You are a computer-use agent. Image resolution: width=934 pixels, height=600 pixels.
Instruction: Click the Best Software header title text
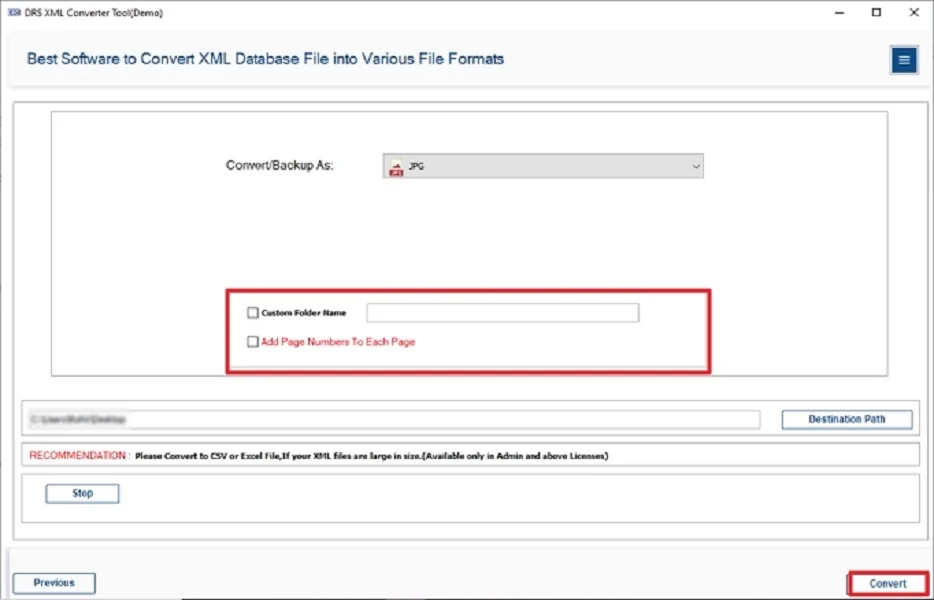pos(265,59)
